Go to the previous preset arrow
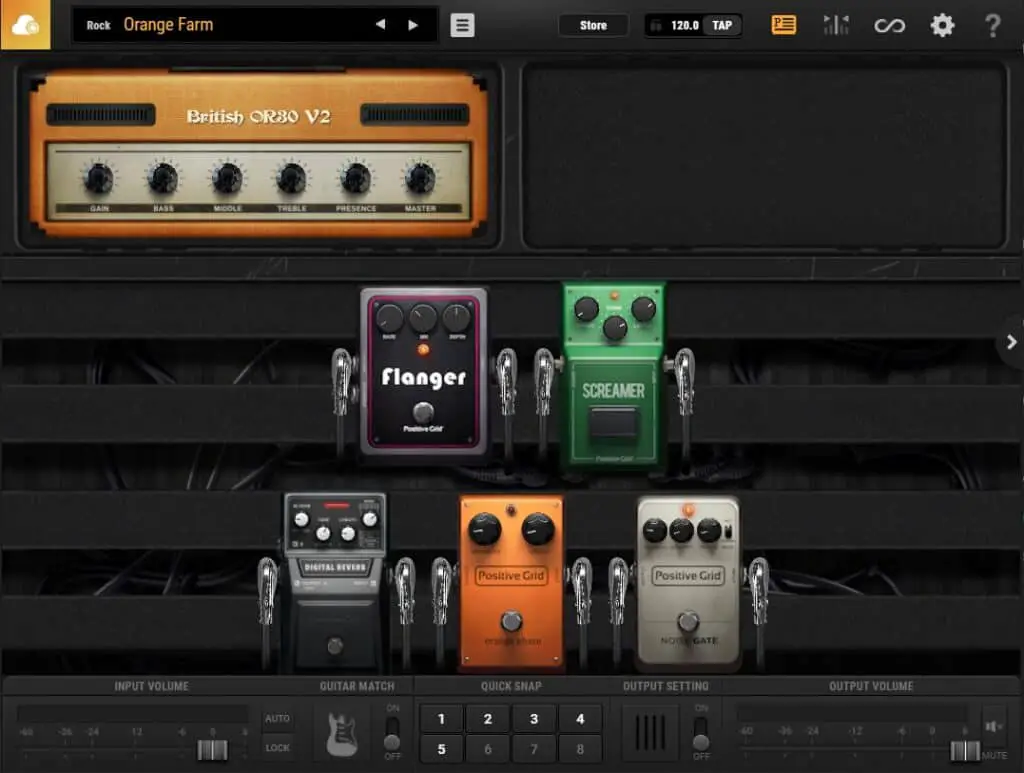 [380, 25]
